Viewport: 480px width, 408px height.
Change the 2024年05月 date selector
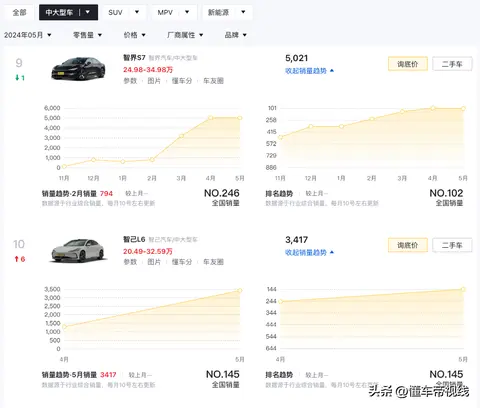point(28,35)
